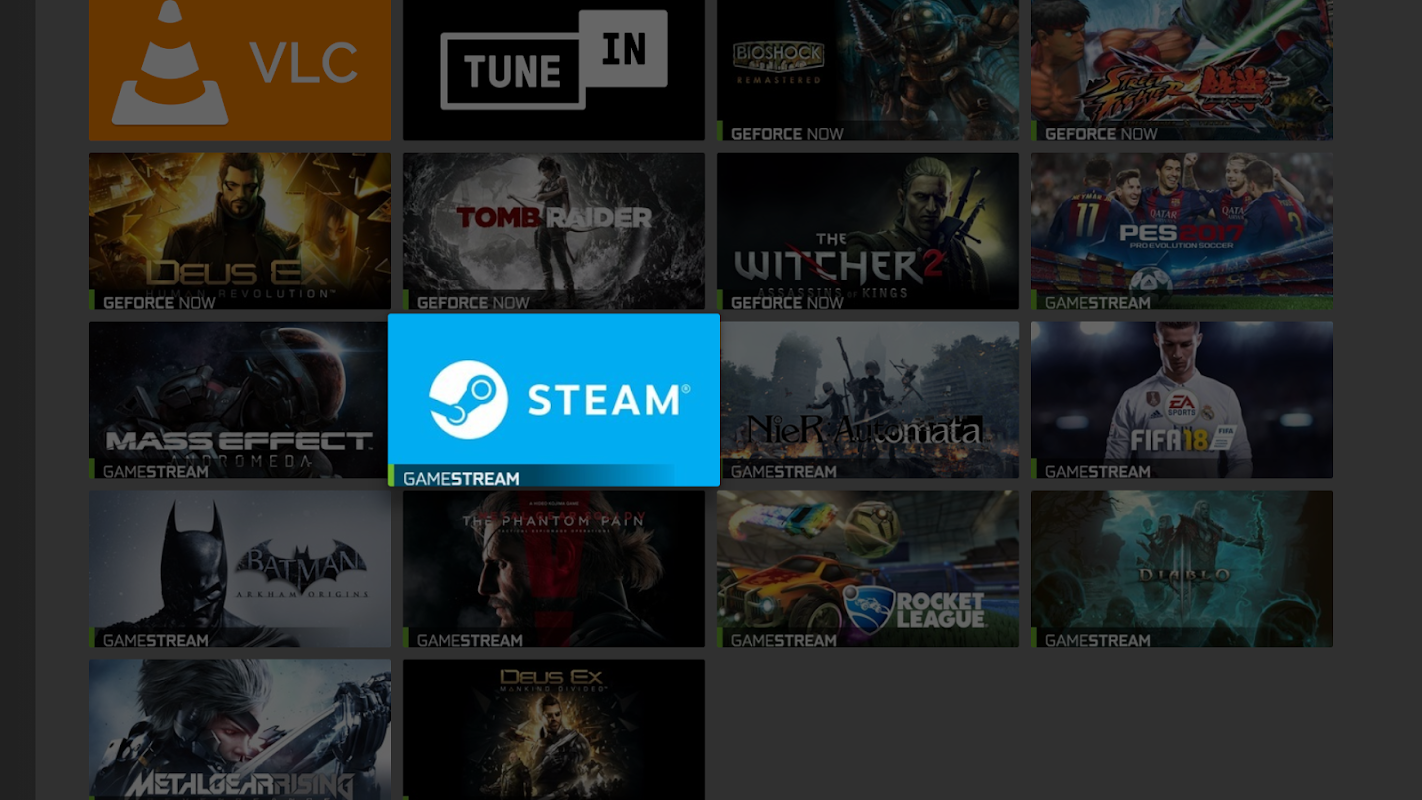The image size is (1422, 800).
Task: Select Deus Ex Human Revolution tile
Action: [x=240, y=231]
